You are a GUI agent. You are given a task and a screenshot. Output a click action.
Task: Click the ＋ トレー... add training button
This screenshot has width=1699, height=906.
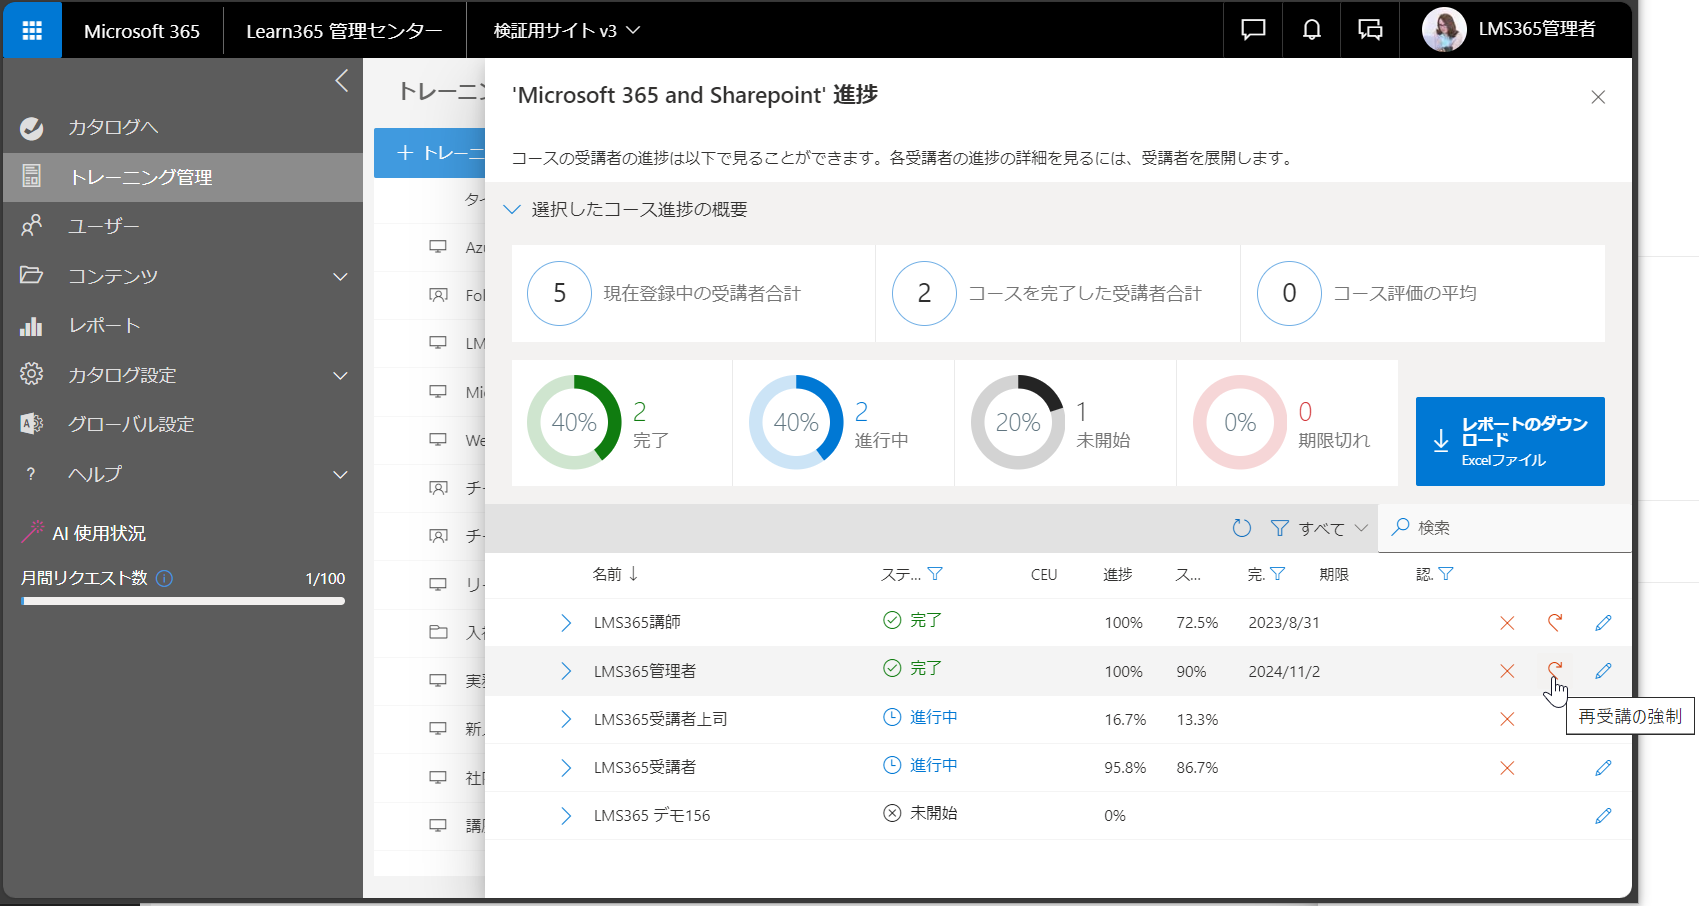coord(430,153)
